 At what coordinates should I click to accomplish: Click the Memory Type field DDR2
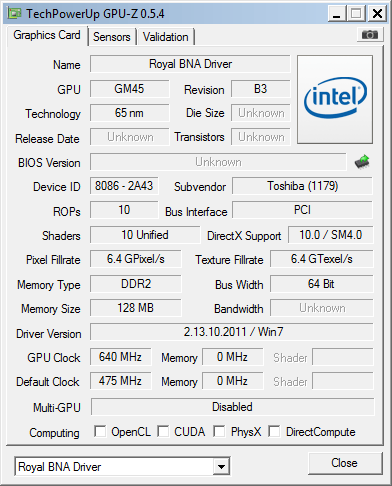point(136,284)
